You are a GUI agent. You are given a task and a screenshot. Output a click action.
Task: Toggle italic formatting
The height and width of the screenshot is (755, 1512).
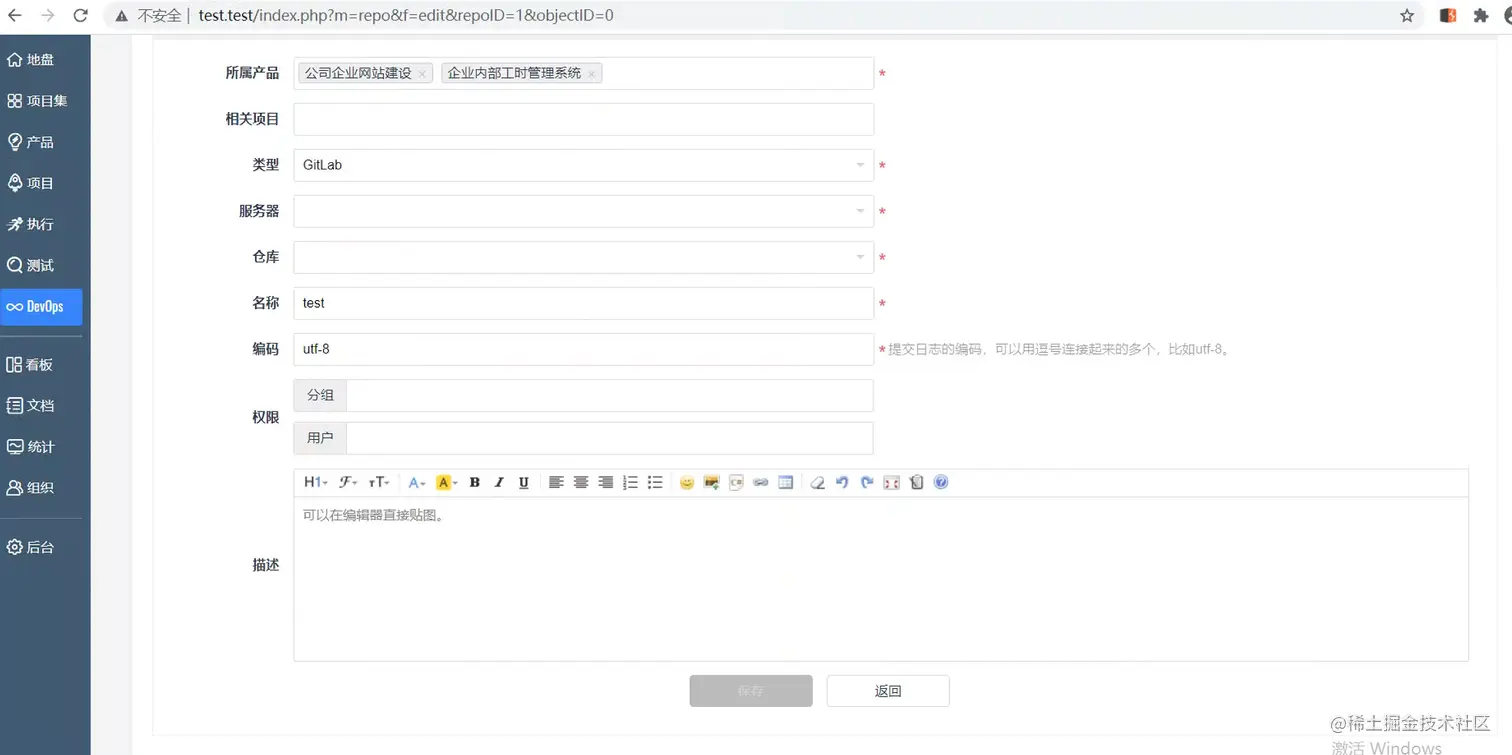(x=499, y=482)
